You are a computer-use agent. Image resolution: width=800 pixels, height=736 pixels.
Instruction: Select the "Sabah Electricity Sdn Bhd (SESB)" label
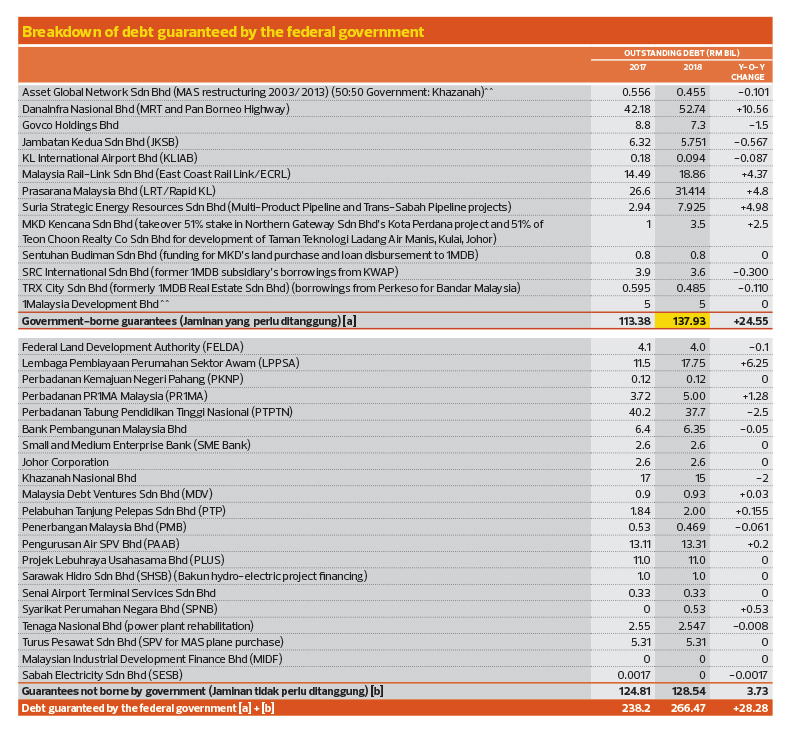(x=102, y=675)
